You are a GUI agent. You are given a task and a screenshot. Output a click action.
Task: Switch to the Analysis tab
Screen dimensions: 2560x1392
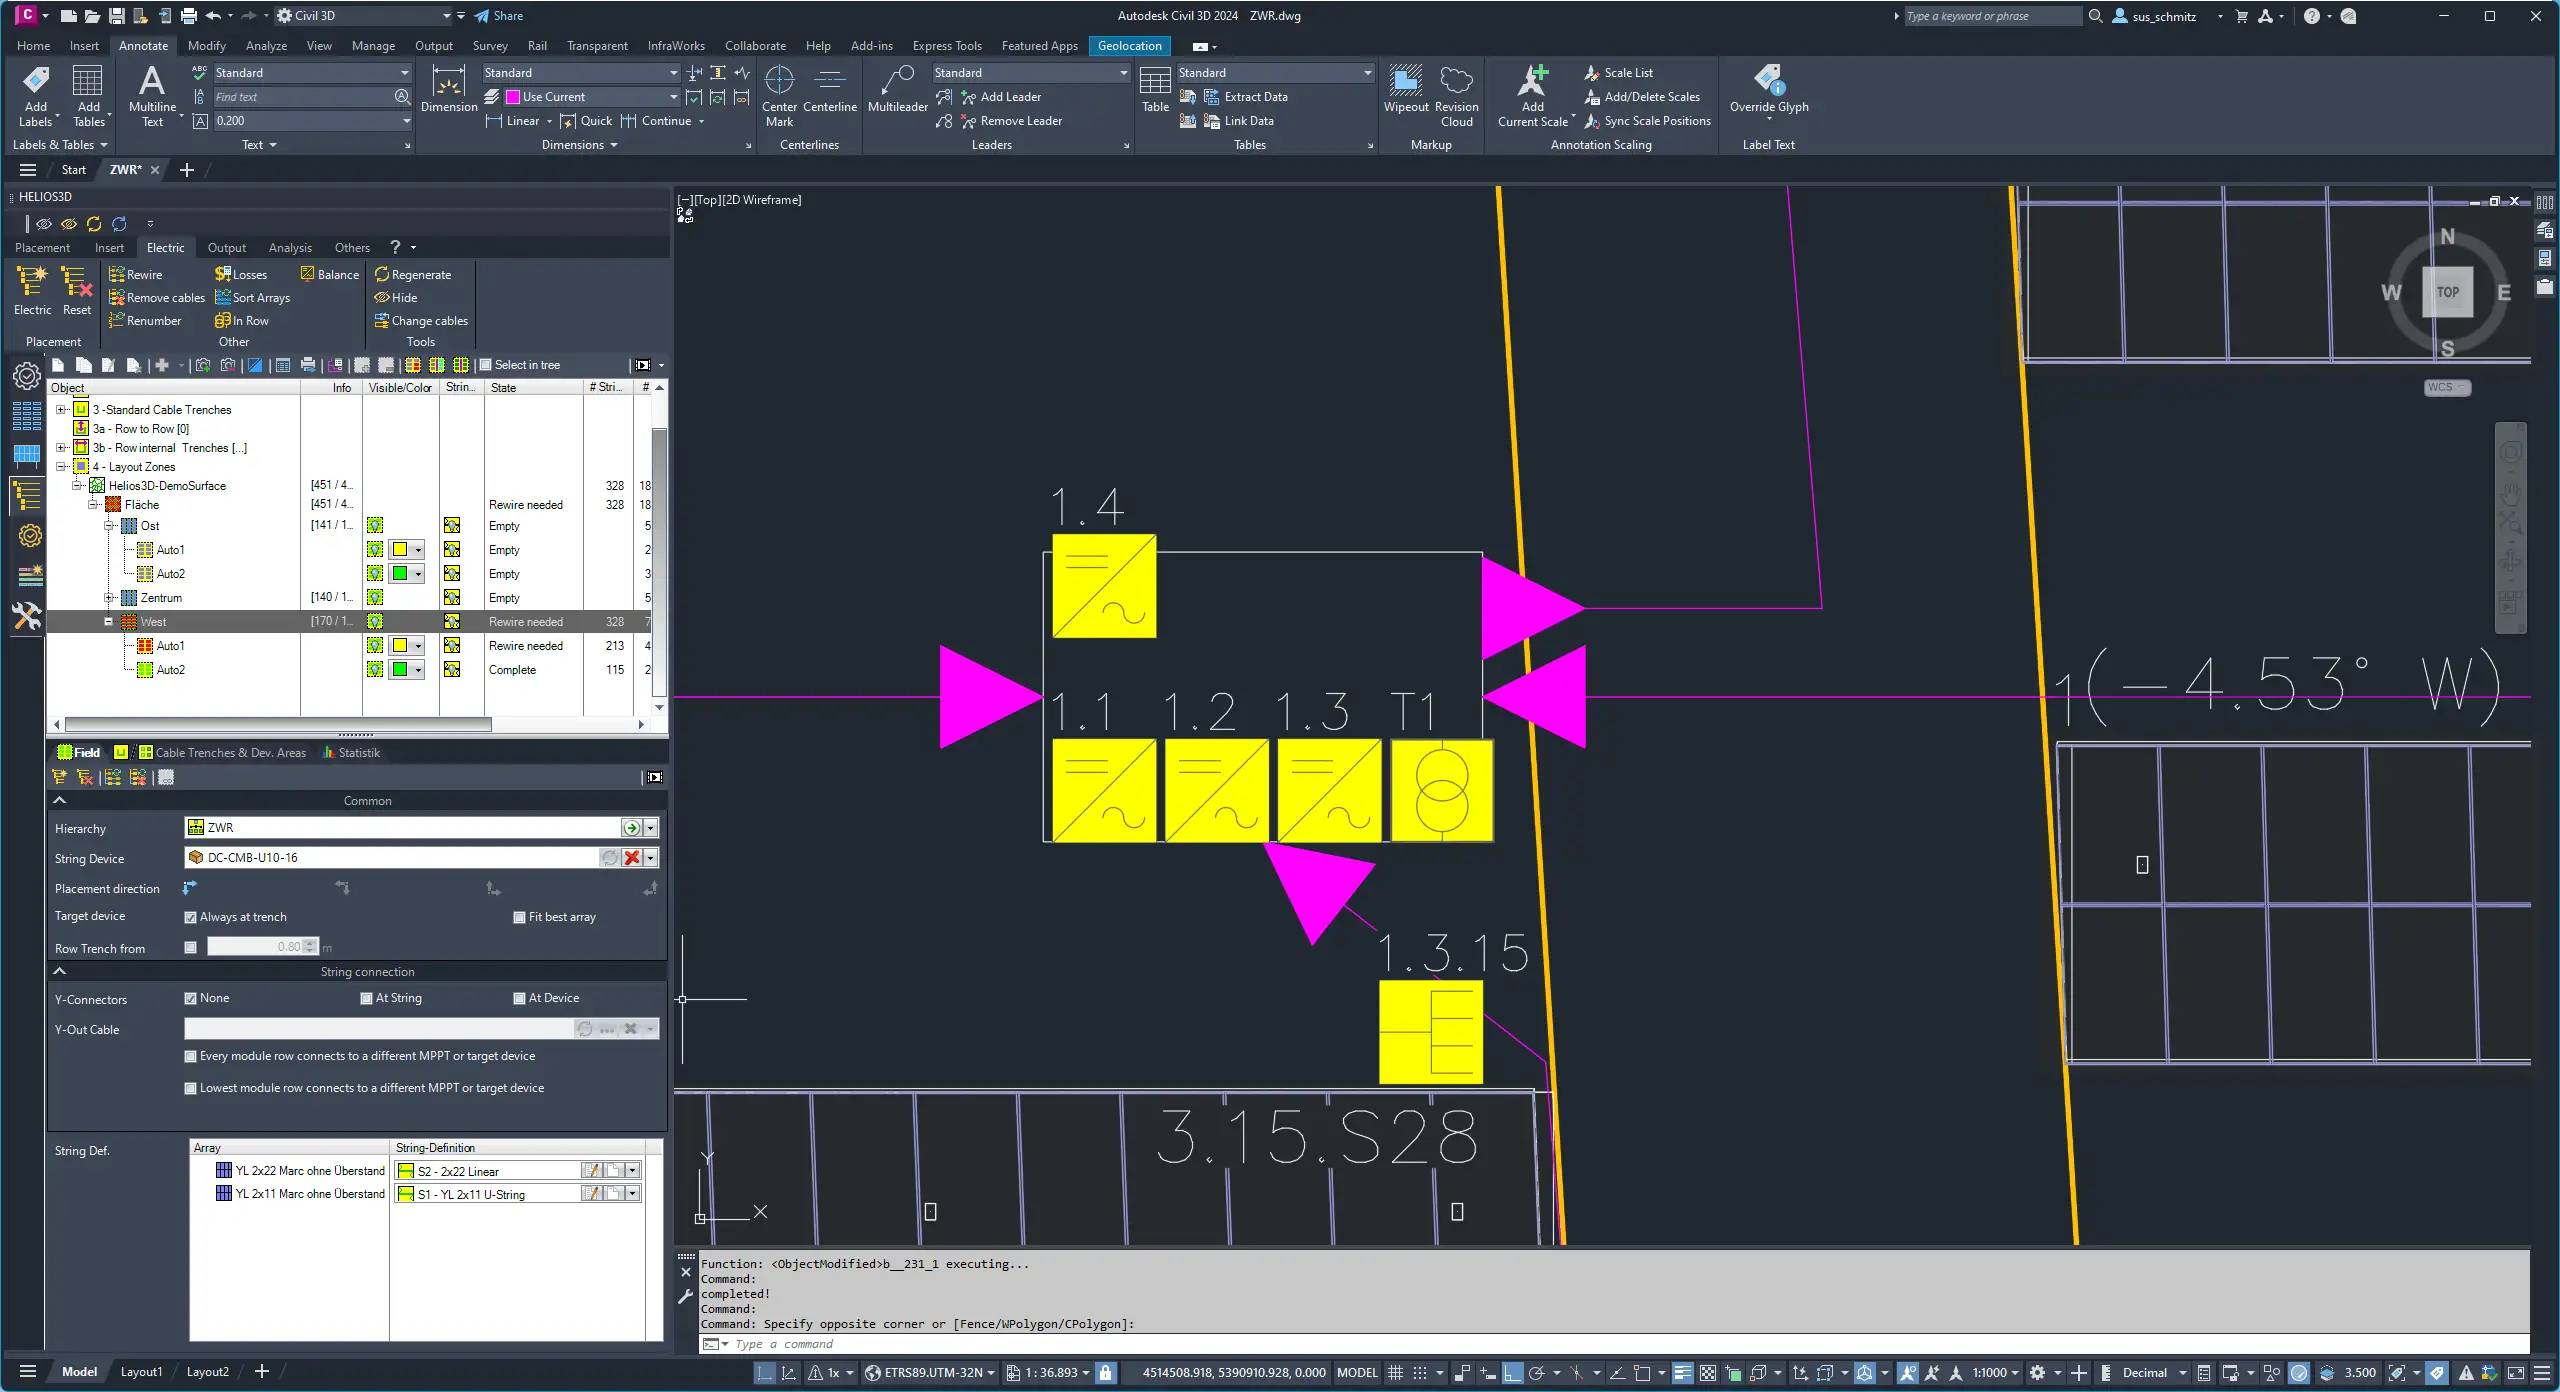tap(290, 248)
